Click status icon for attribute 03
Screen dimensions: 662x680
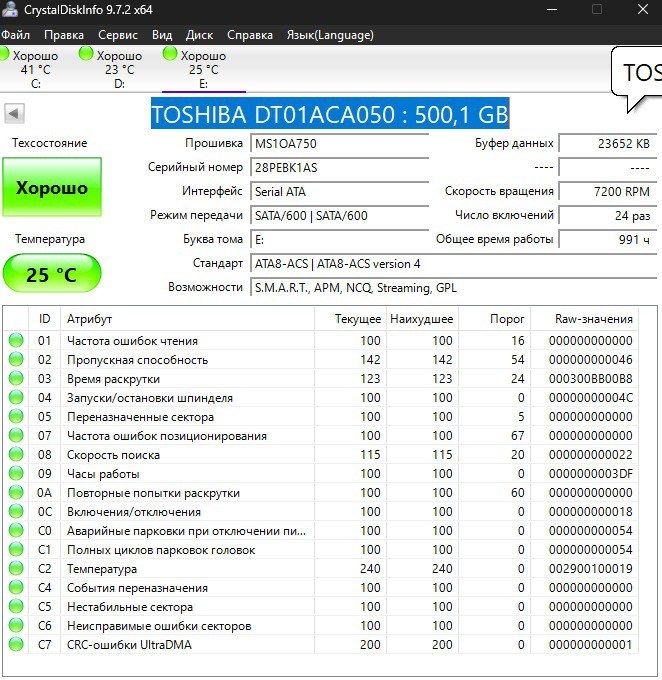(16, 379)
